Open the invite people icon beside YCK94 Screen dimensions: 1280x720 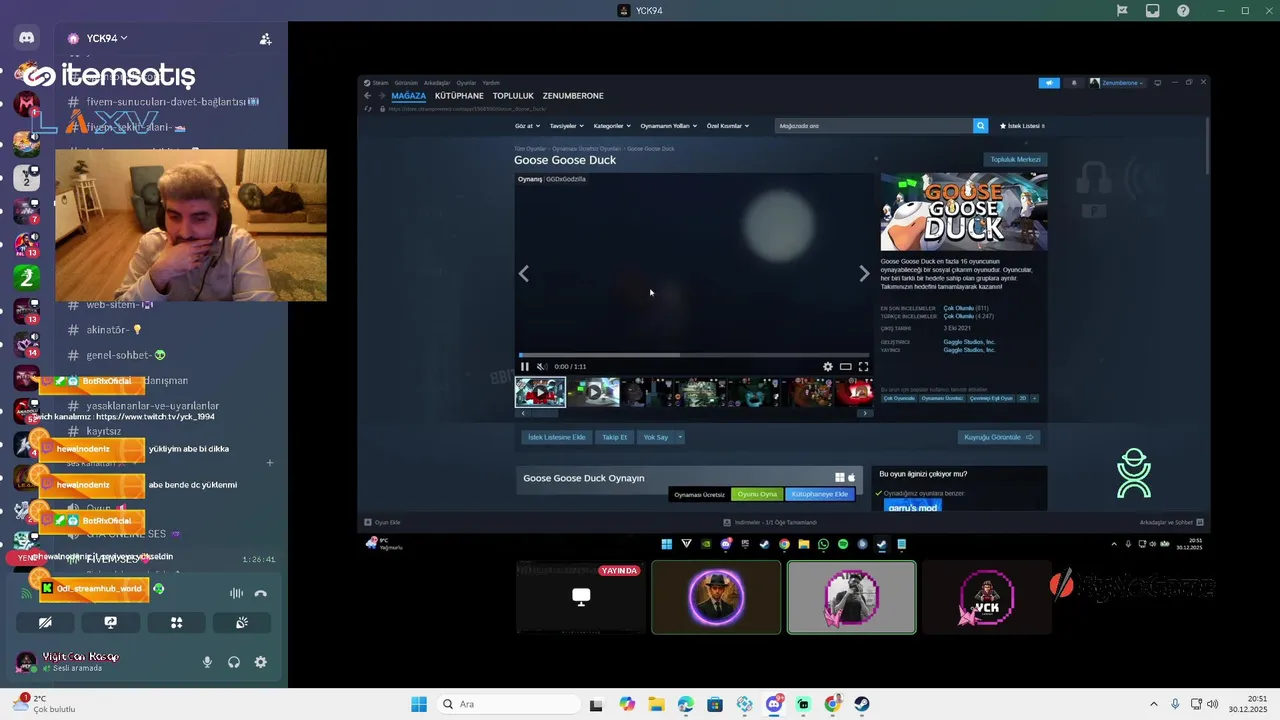coord(265,39)
